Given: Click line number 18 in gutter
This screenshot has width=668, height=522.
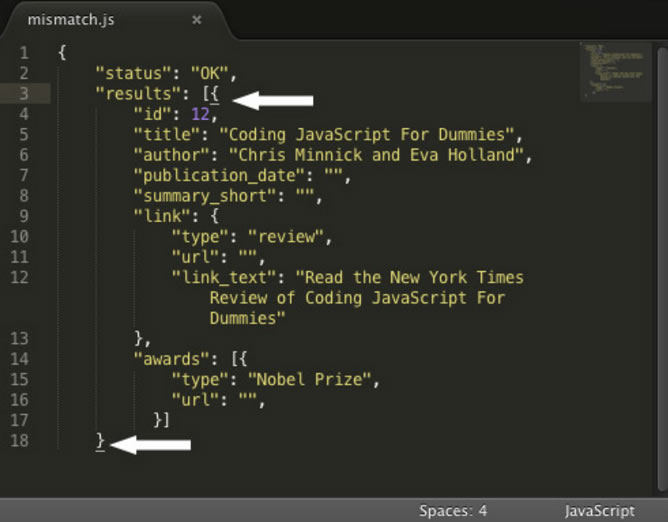Looking at the screenshot, I should pos(20,440).
